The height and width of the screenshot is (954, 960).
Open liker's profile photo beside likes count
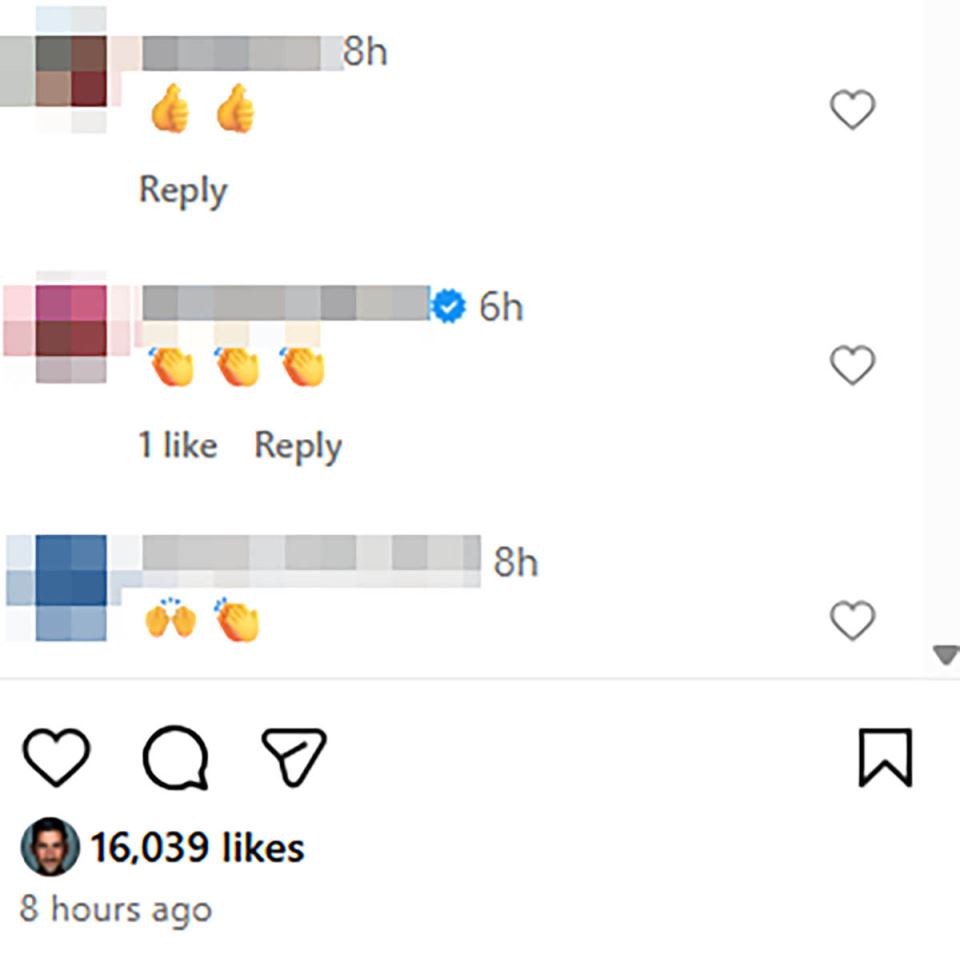pyautogui.click(x=49, y=848)
